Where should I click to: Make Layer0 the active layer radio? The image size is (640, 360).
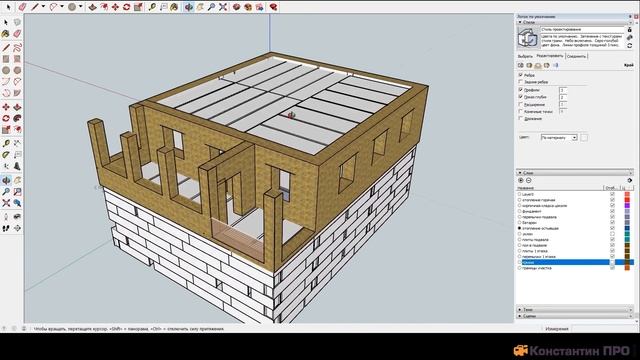pos(520,194)
